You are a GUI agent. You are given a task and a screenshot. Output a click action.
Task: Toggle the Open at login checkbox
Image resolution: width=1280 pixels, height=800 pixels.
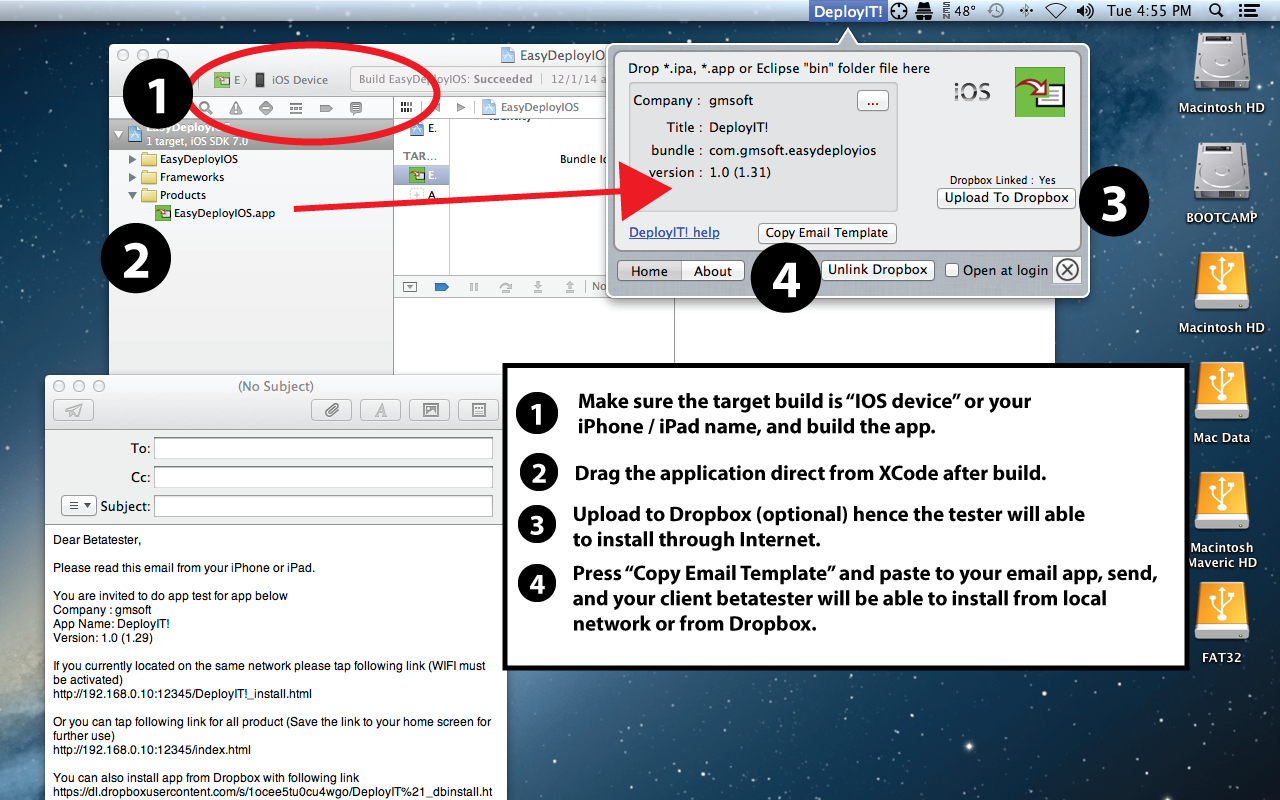coord(952,270)
